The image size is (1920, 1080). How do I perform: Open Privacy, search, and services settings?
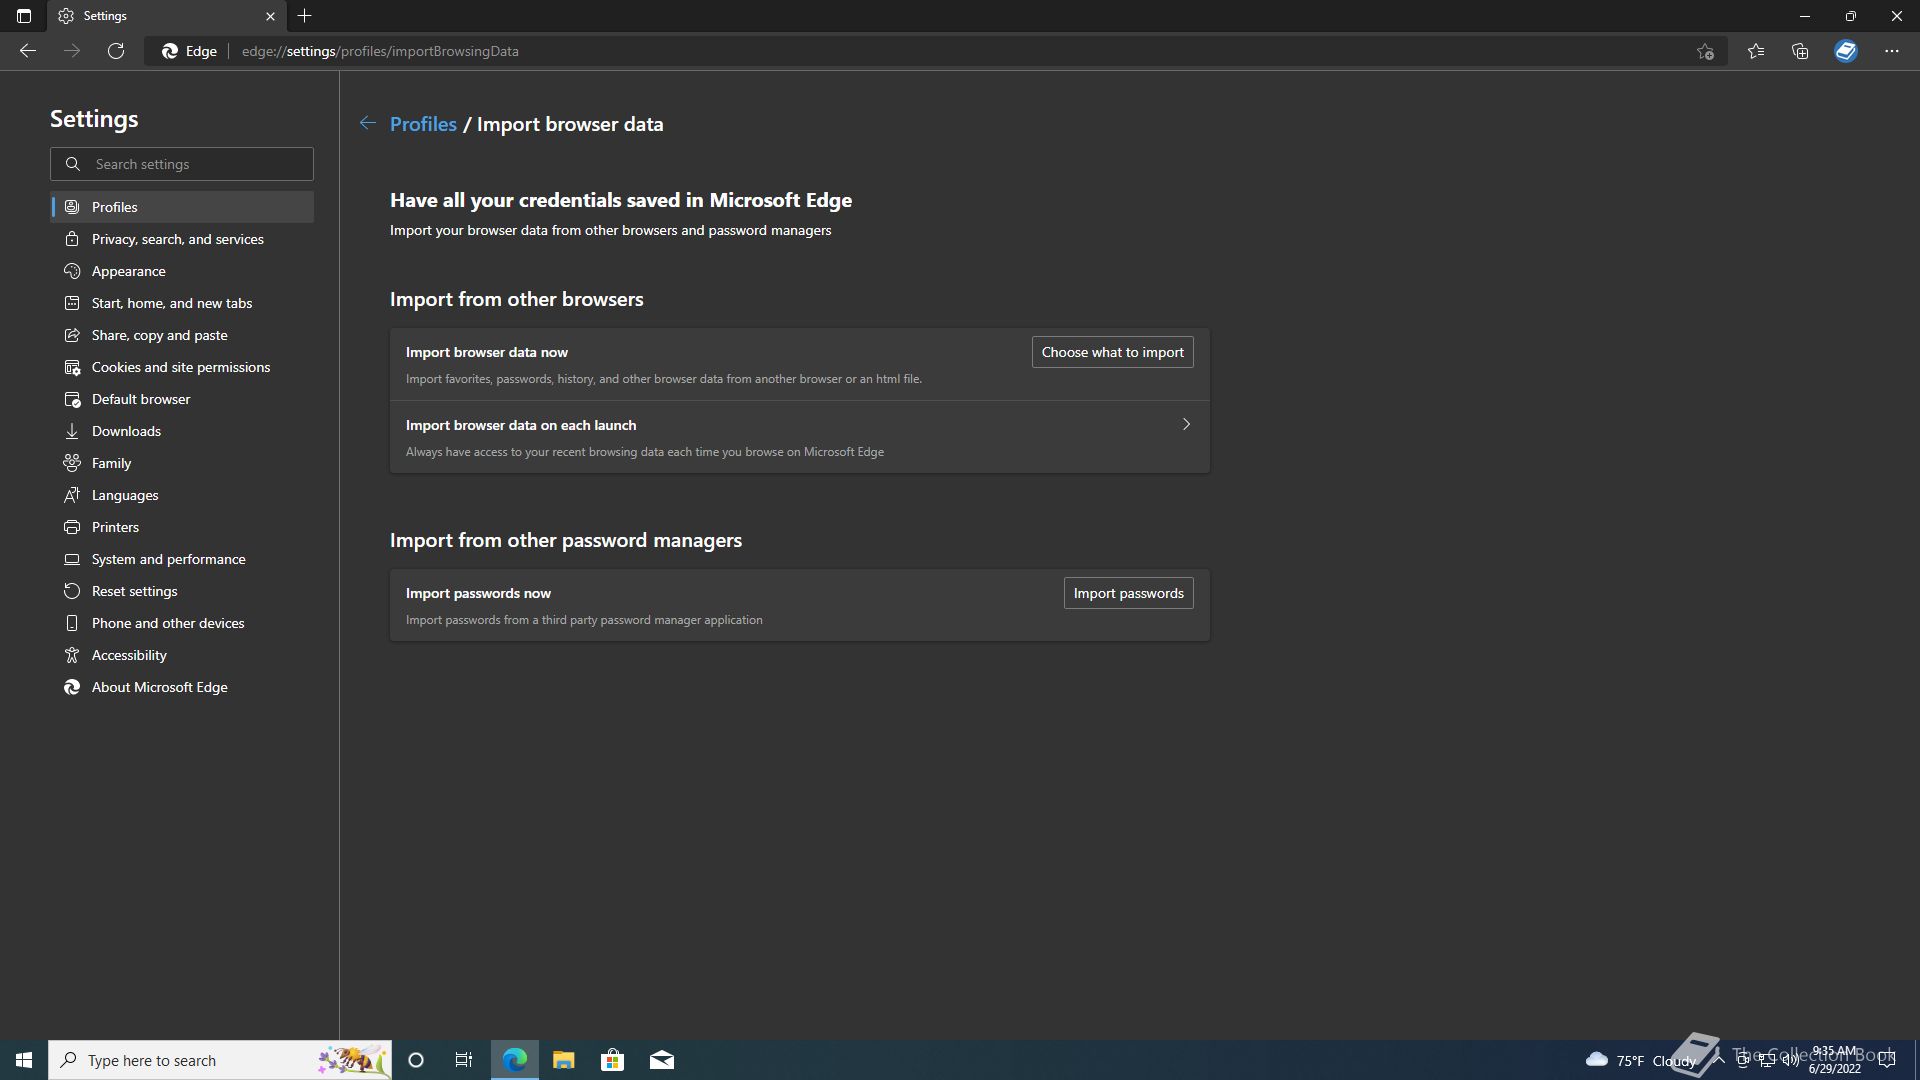[182, 239]
